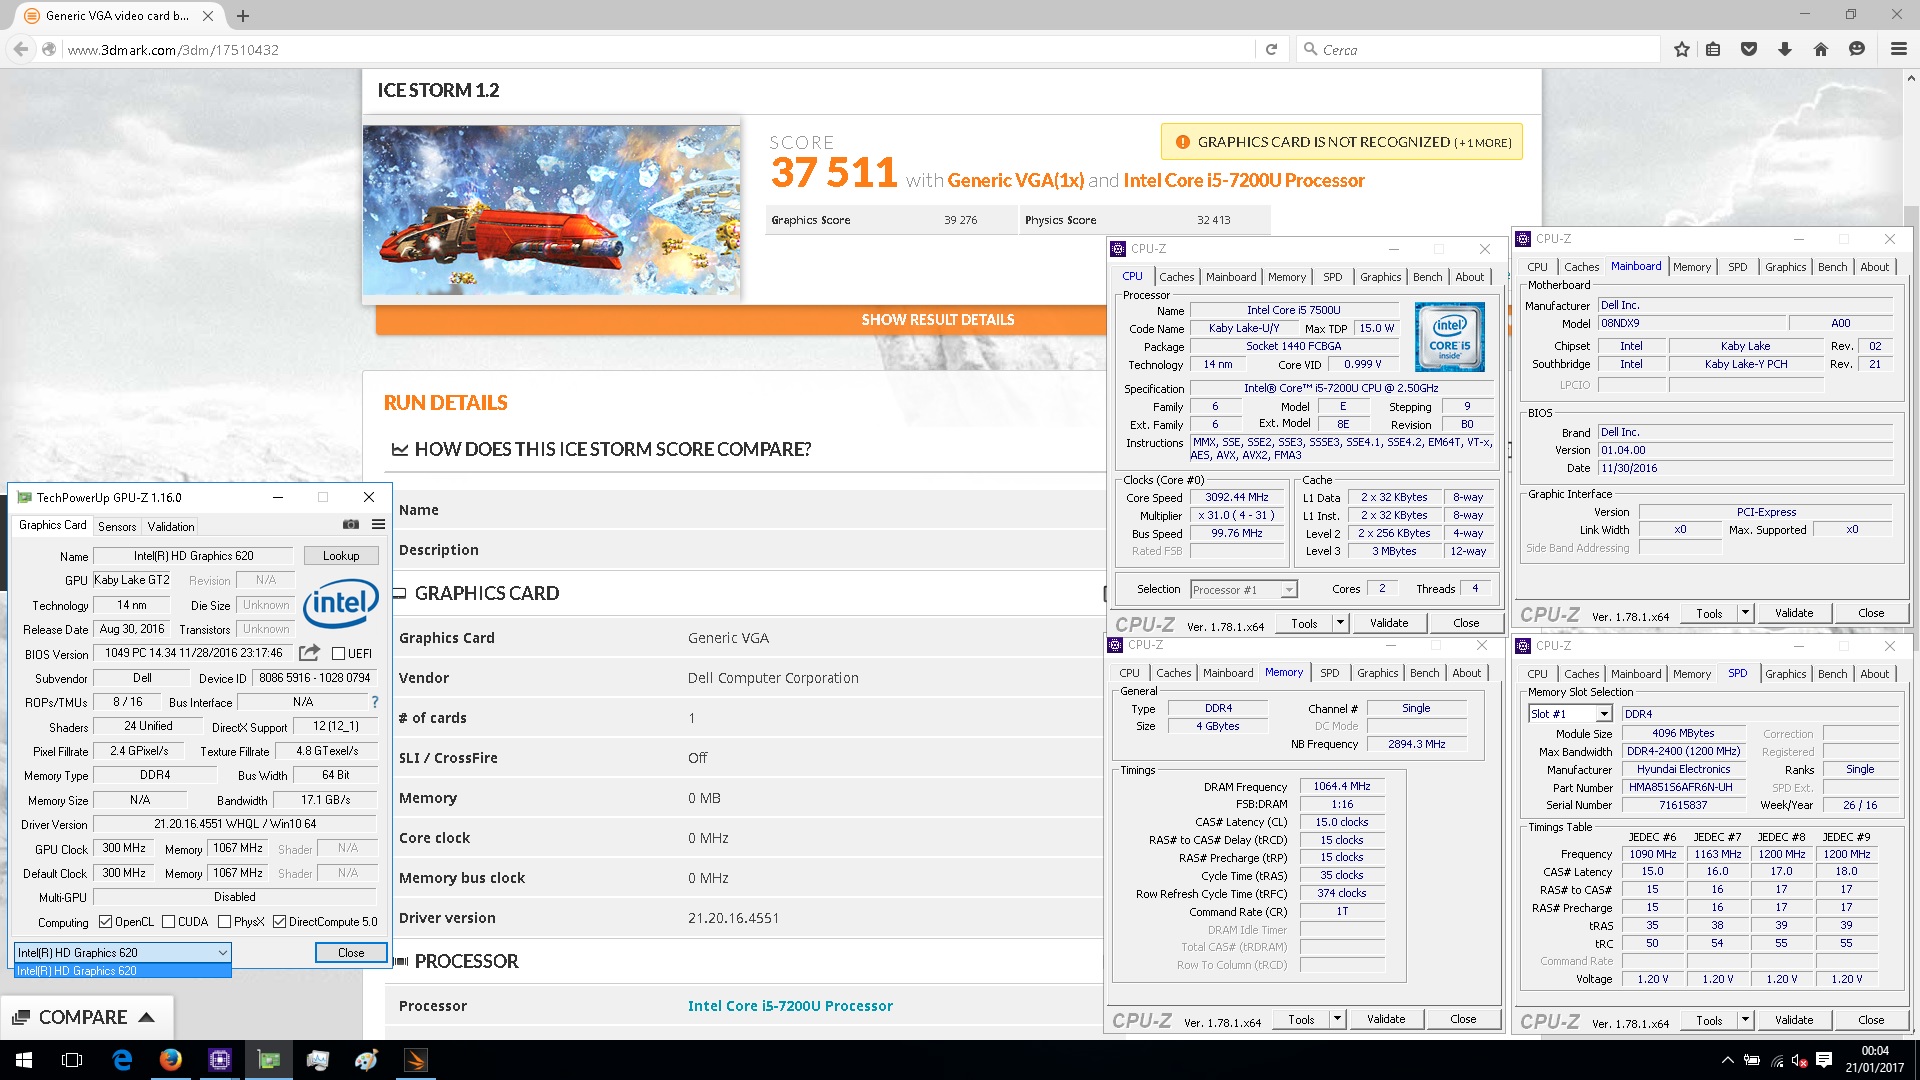Open Bench tab in CPU-Z CPU window

tap(1427, 277)
